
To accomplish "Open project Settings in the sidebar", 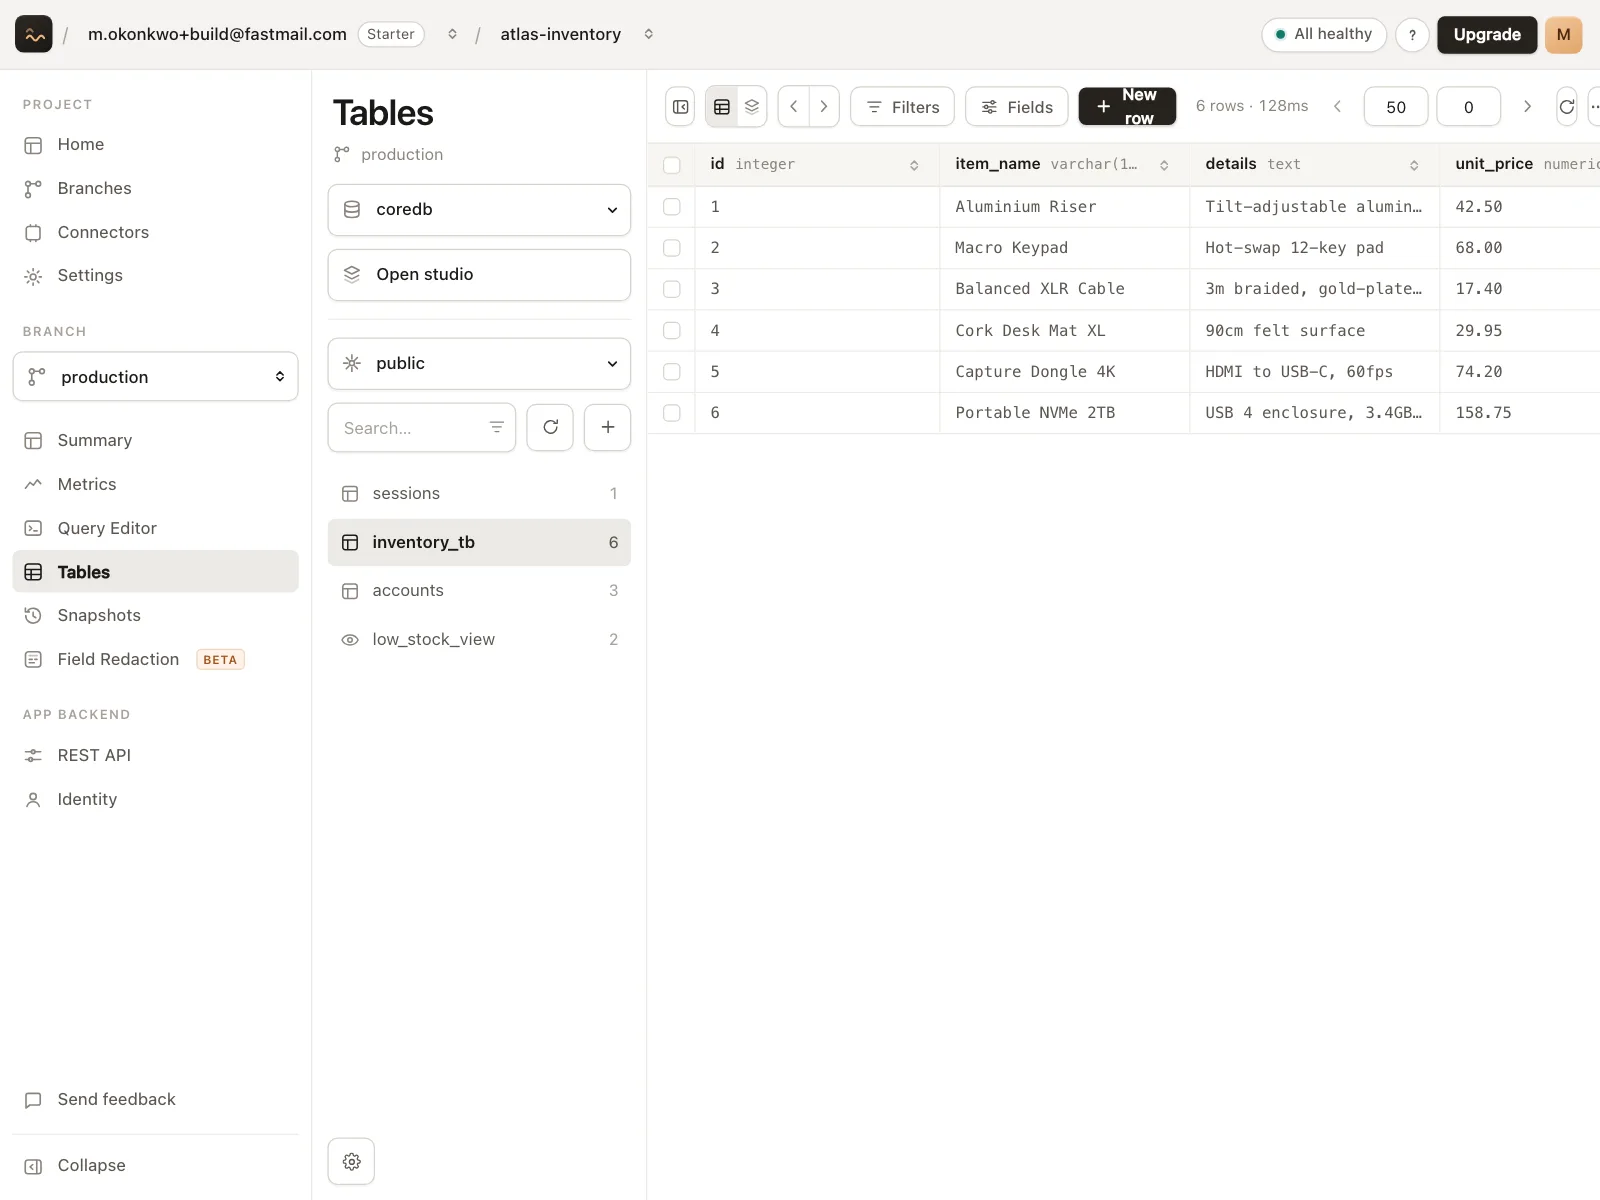I will (156, 275).
